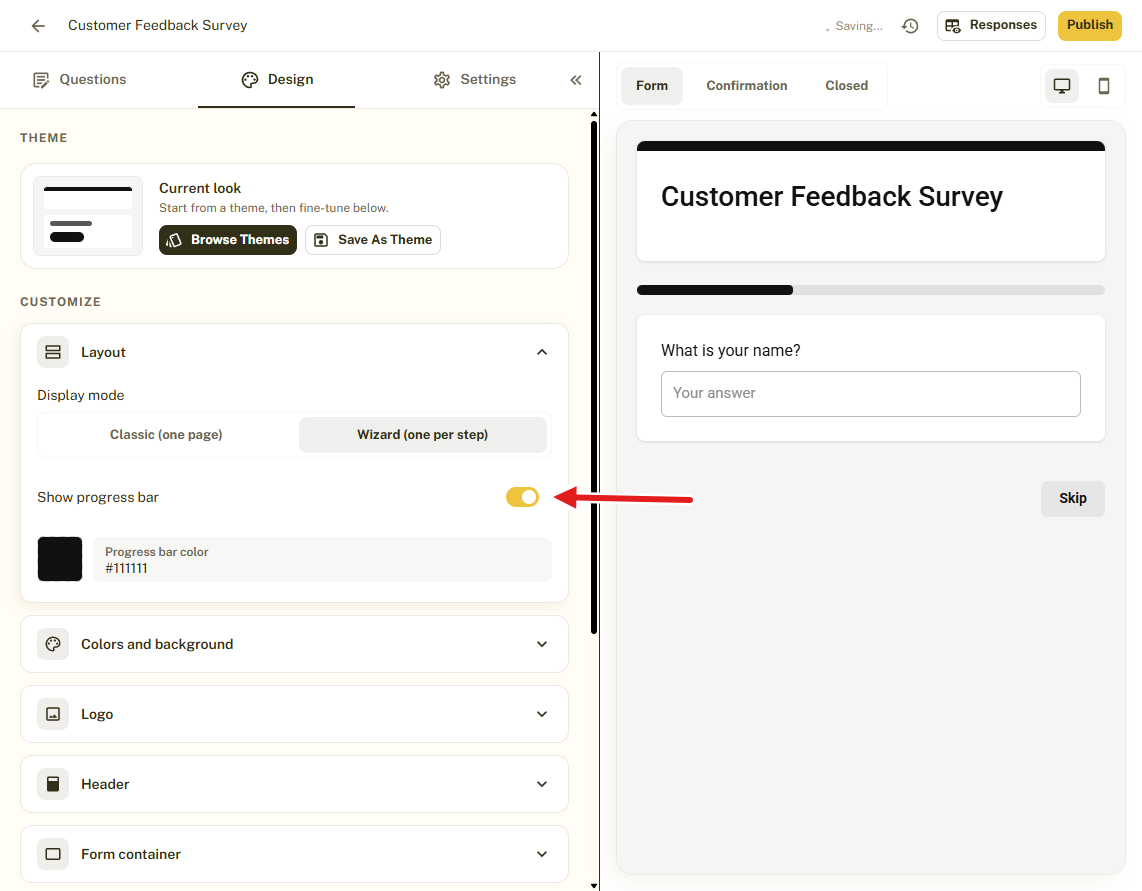Click the Form container icon
The image size is (1142, 891).
pyautogui.click(x=53, y=854)
